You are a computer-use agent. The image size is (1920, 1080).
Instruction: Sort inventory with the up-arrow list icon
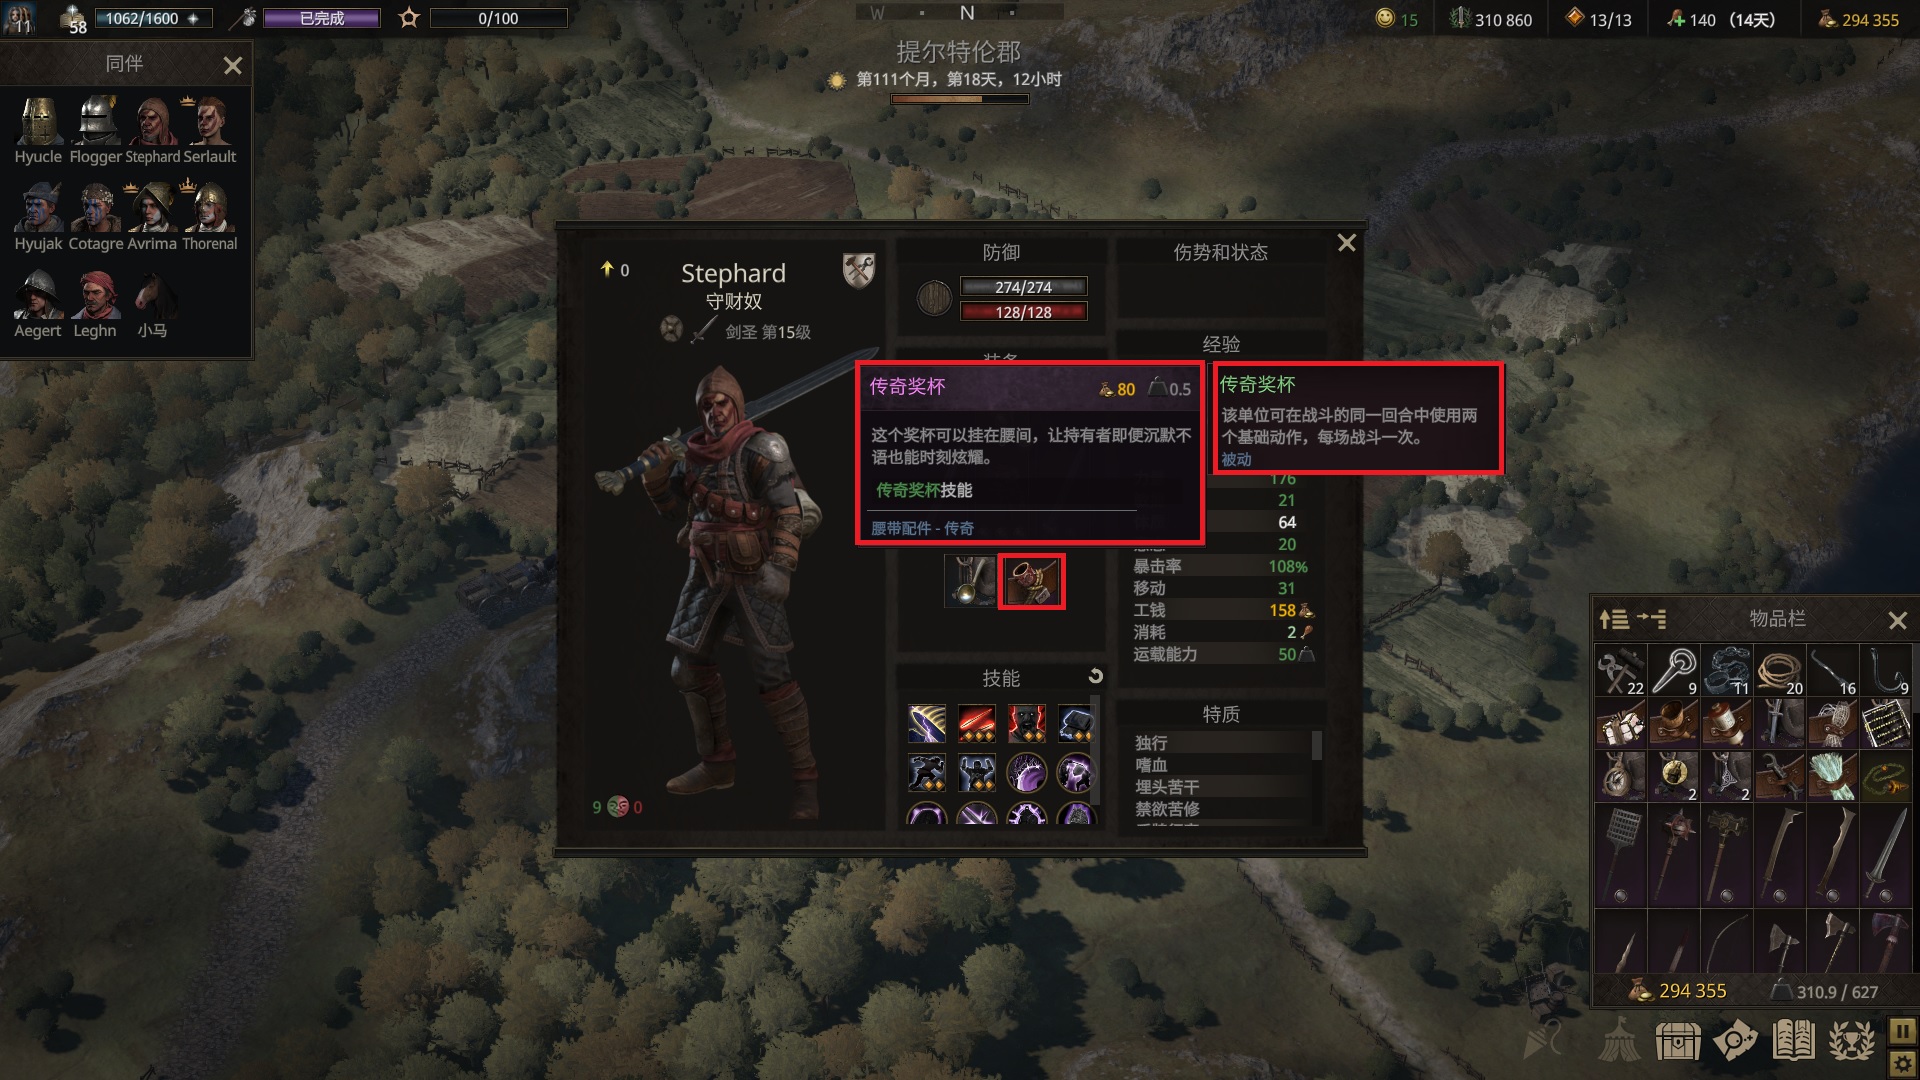tap(1614, 619)
